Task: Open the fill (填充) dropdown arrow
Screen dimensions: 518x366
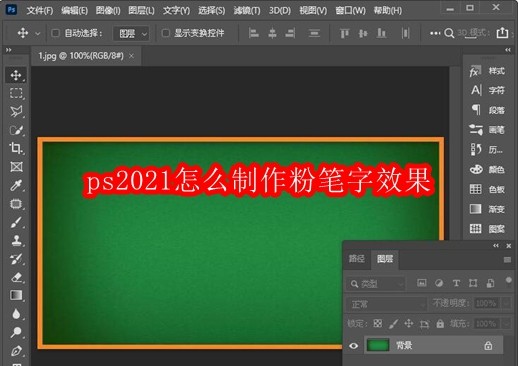Action: tap(507, 323)
